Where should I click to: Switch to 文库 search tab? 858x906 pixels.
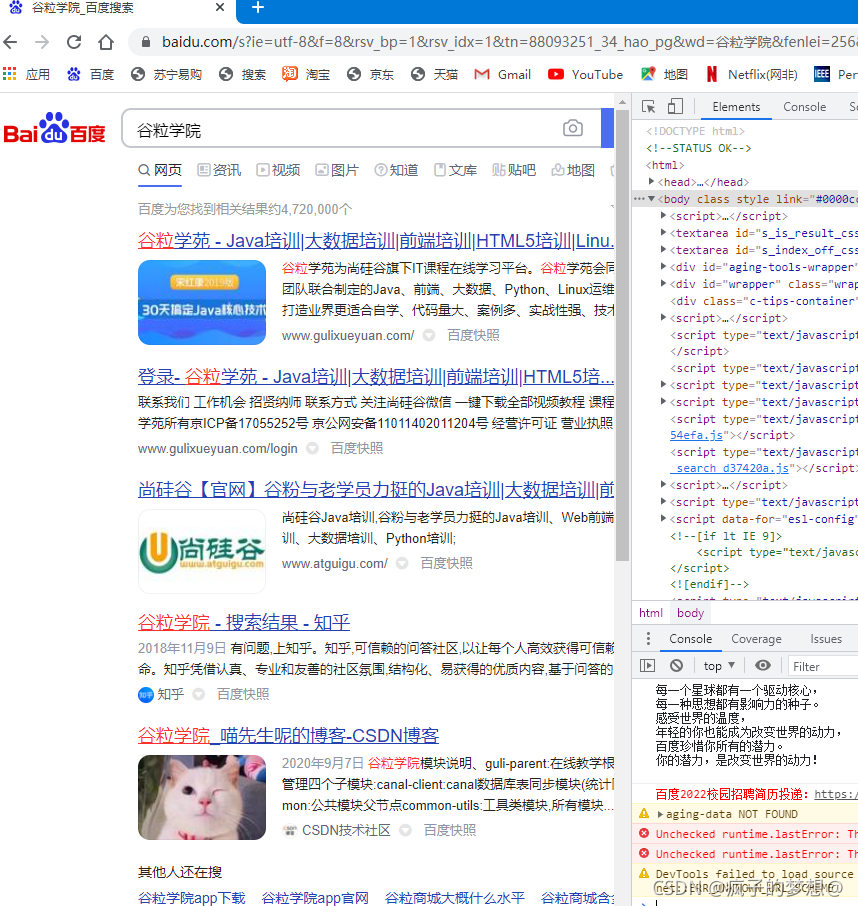click(455, 170)
